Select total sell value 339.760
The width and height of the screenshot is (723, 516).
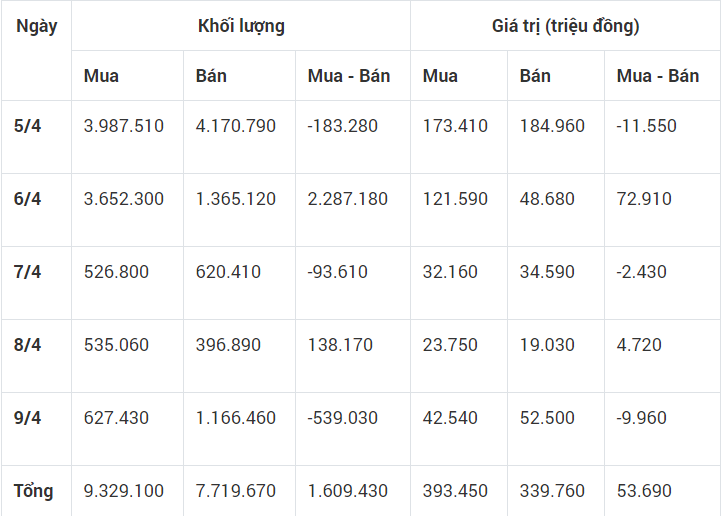[552, 491]
